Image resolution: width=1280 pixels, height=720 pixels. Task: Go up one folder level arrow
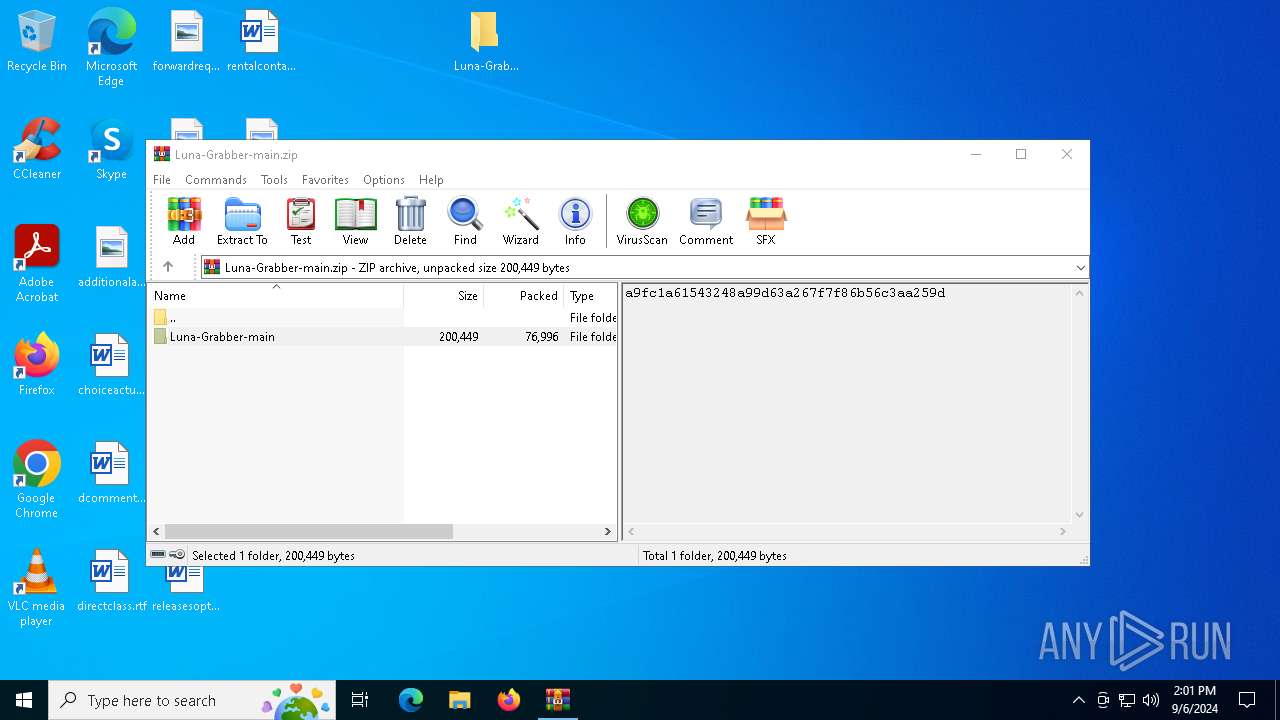[x=168, y=267]
